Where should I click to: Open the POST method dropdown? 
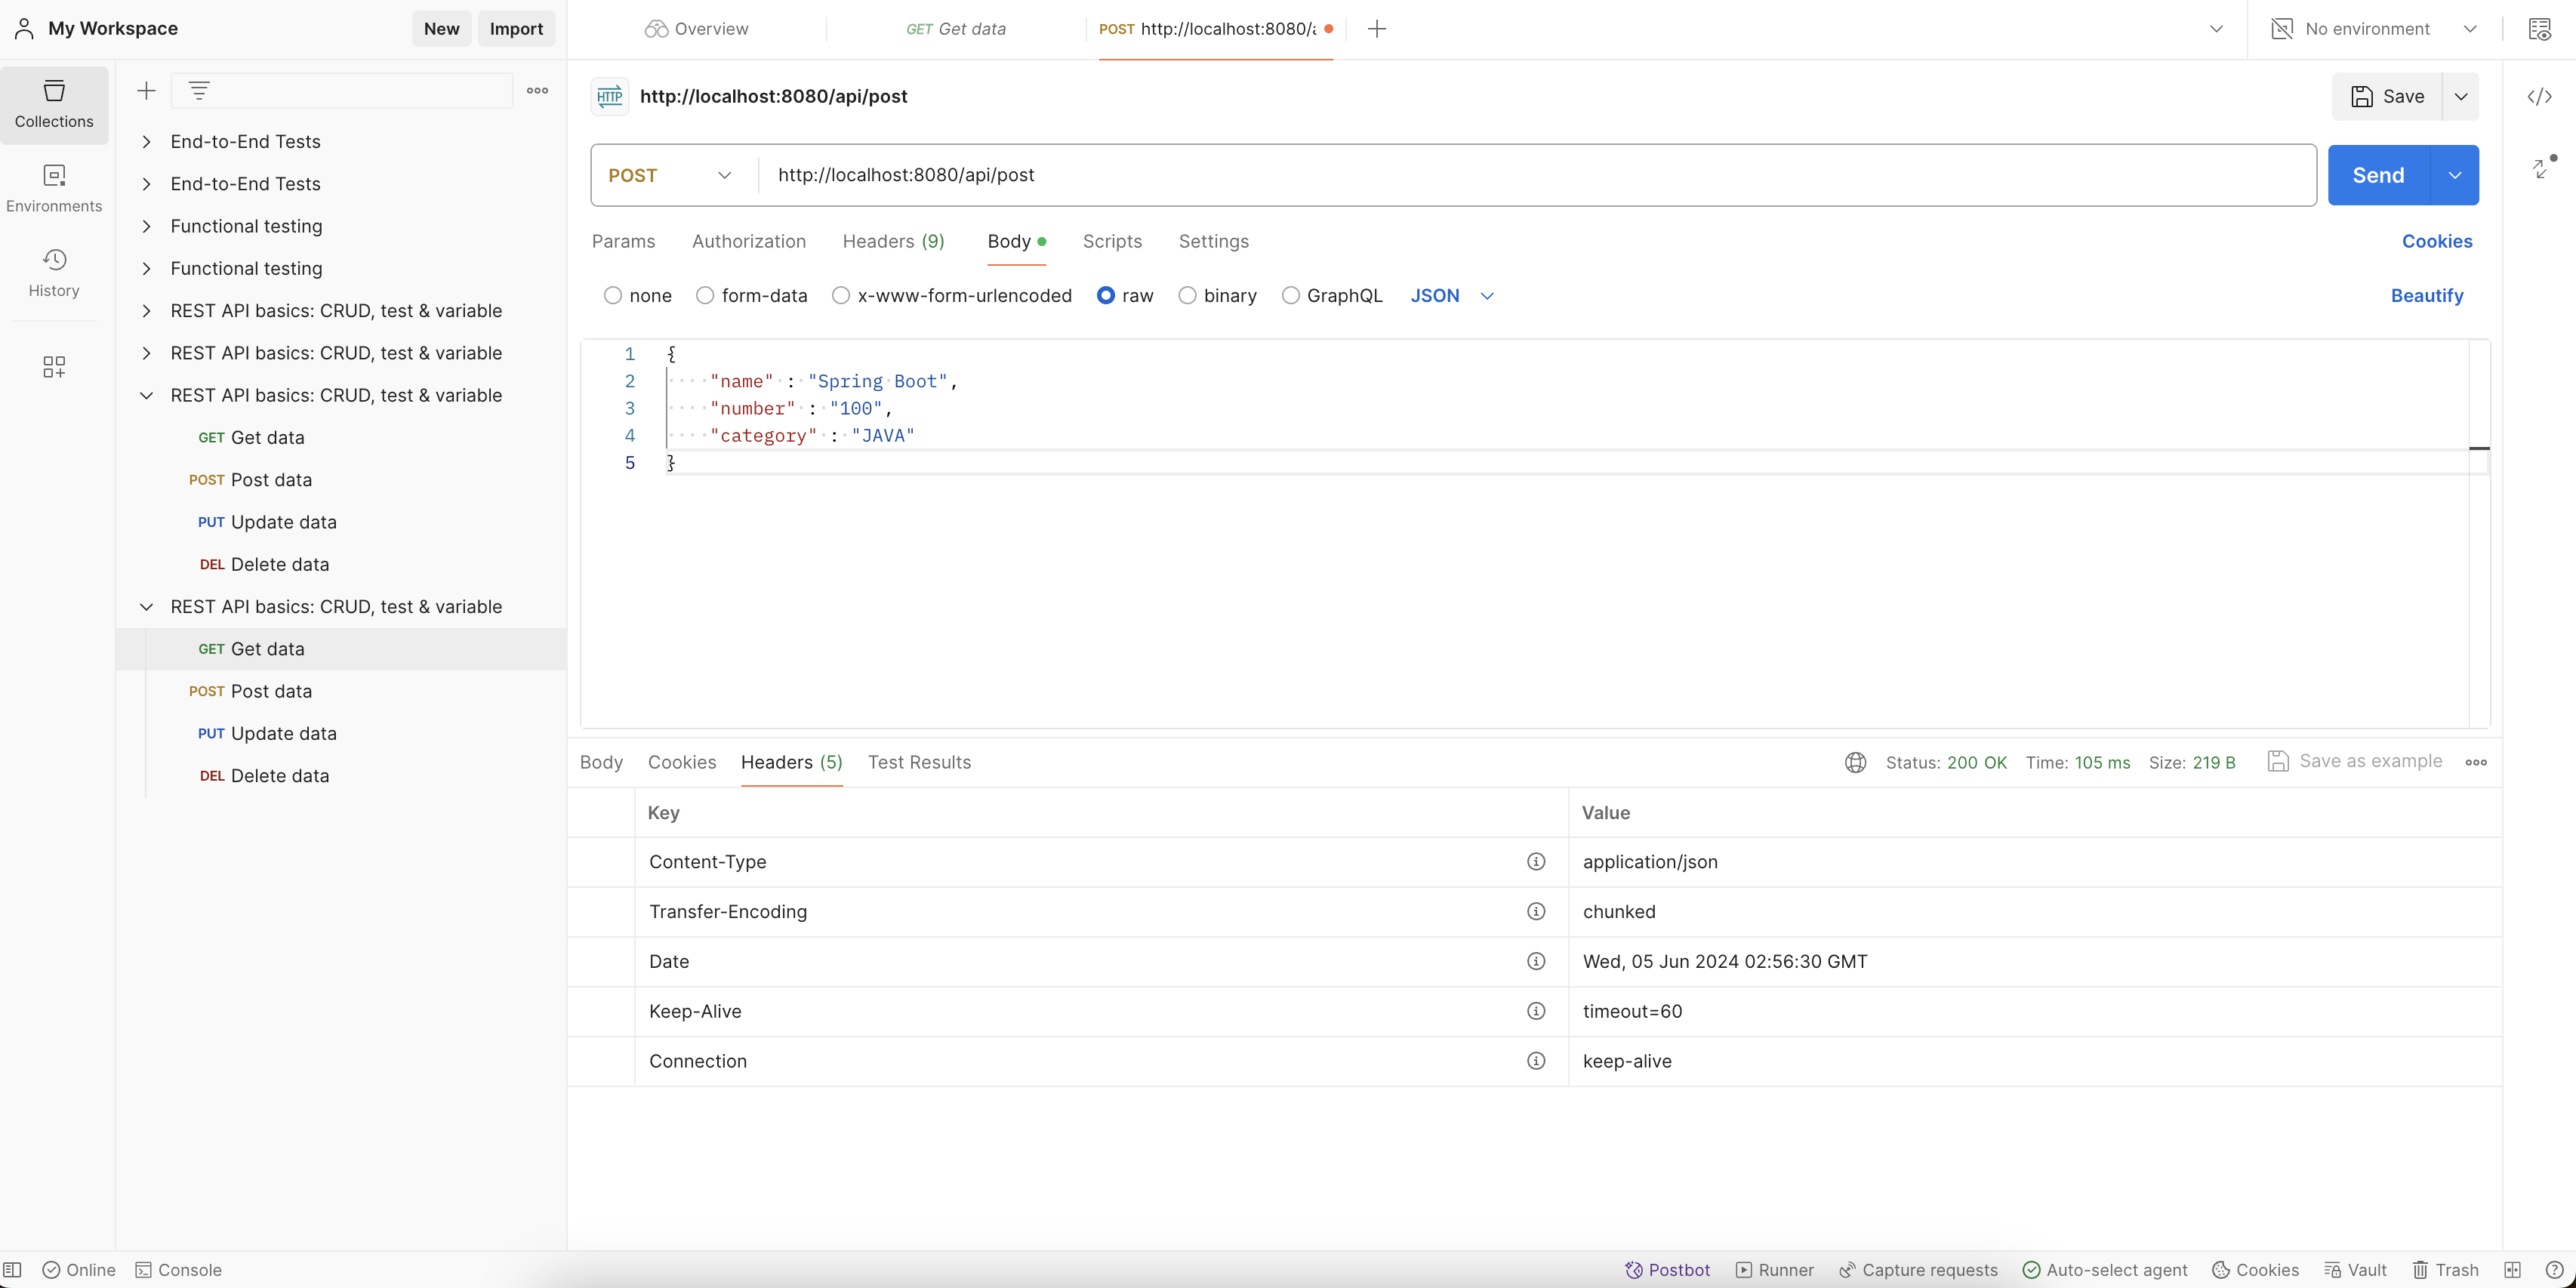coord(670,176)
